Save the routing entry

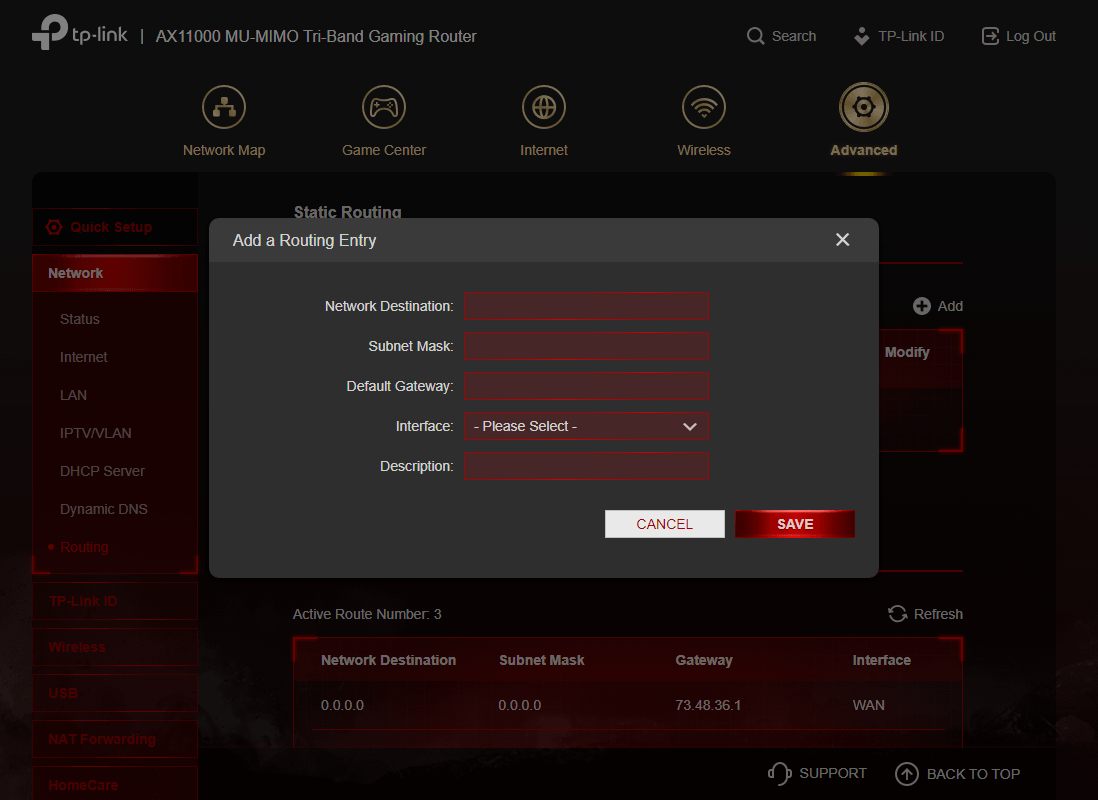click(x=795, y=524)
